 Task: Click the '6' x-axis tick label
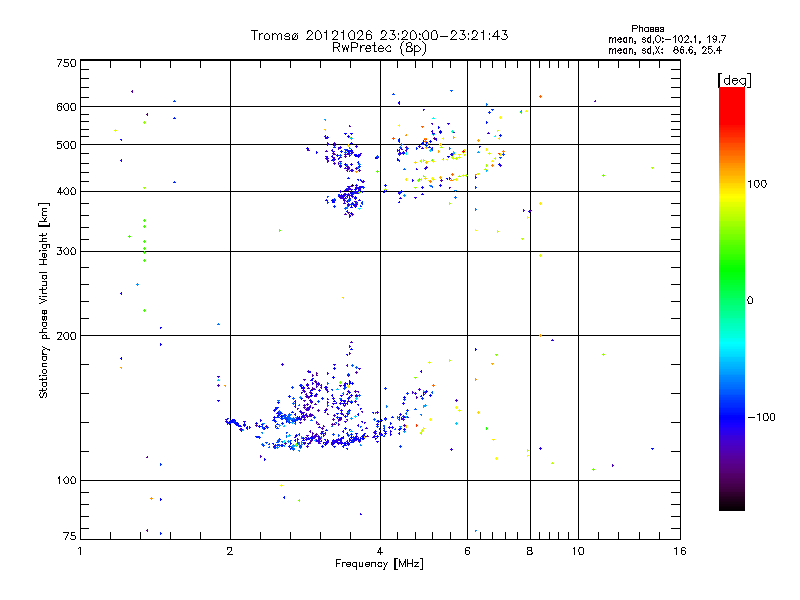tap(467, 551)
